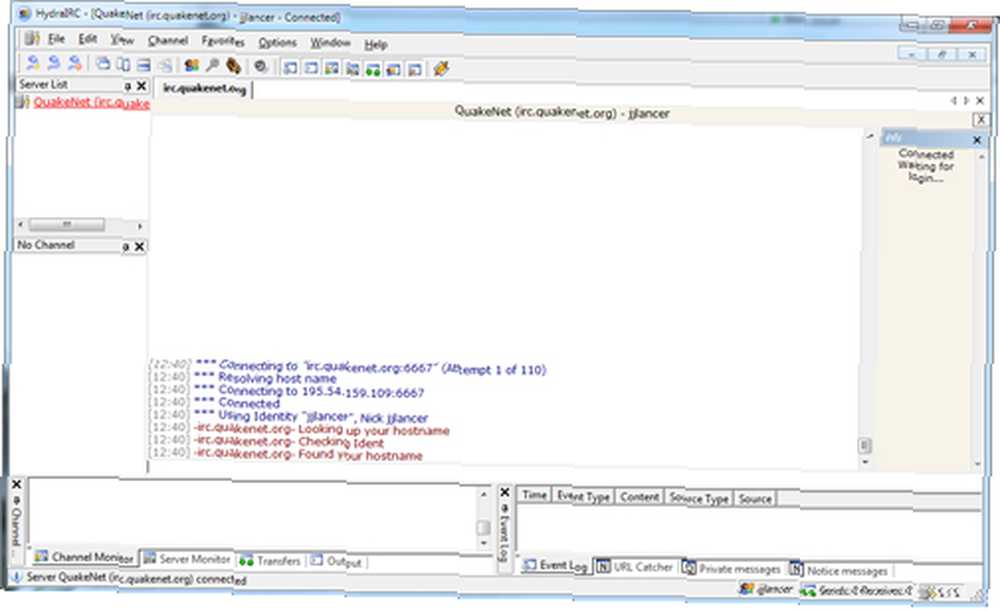Select QuakeNet server in Server List

coord(91,102)
